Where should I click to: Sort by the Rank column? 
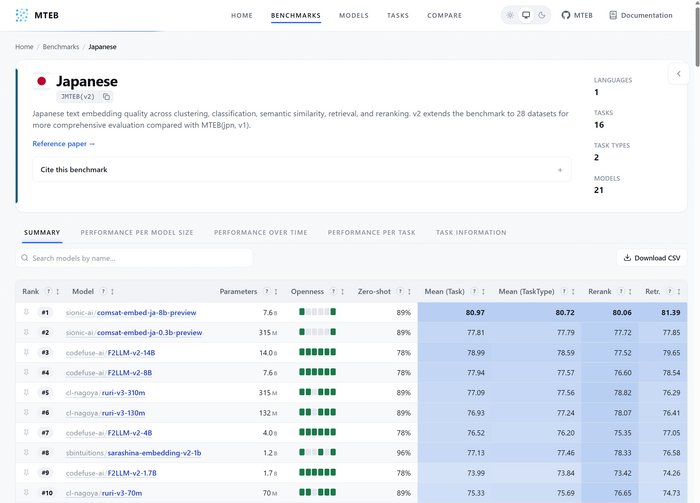pyautogui.click(x=58, y=291)
